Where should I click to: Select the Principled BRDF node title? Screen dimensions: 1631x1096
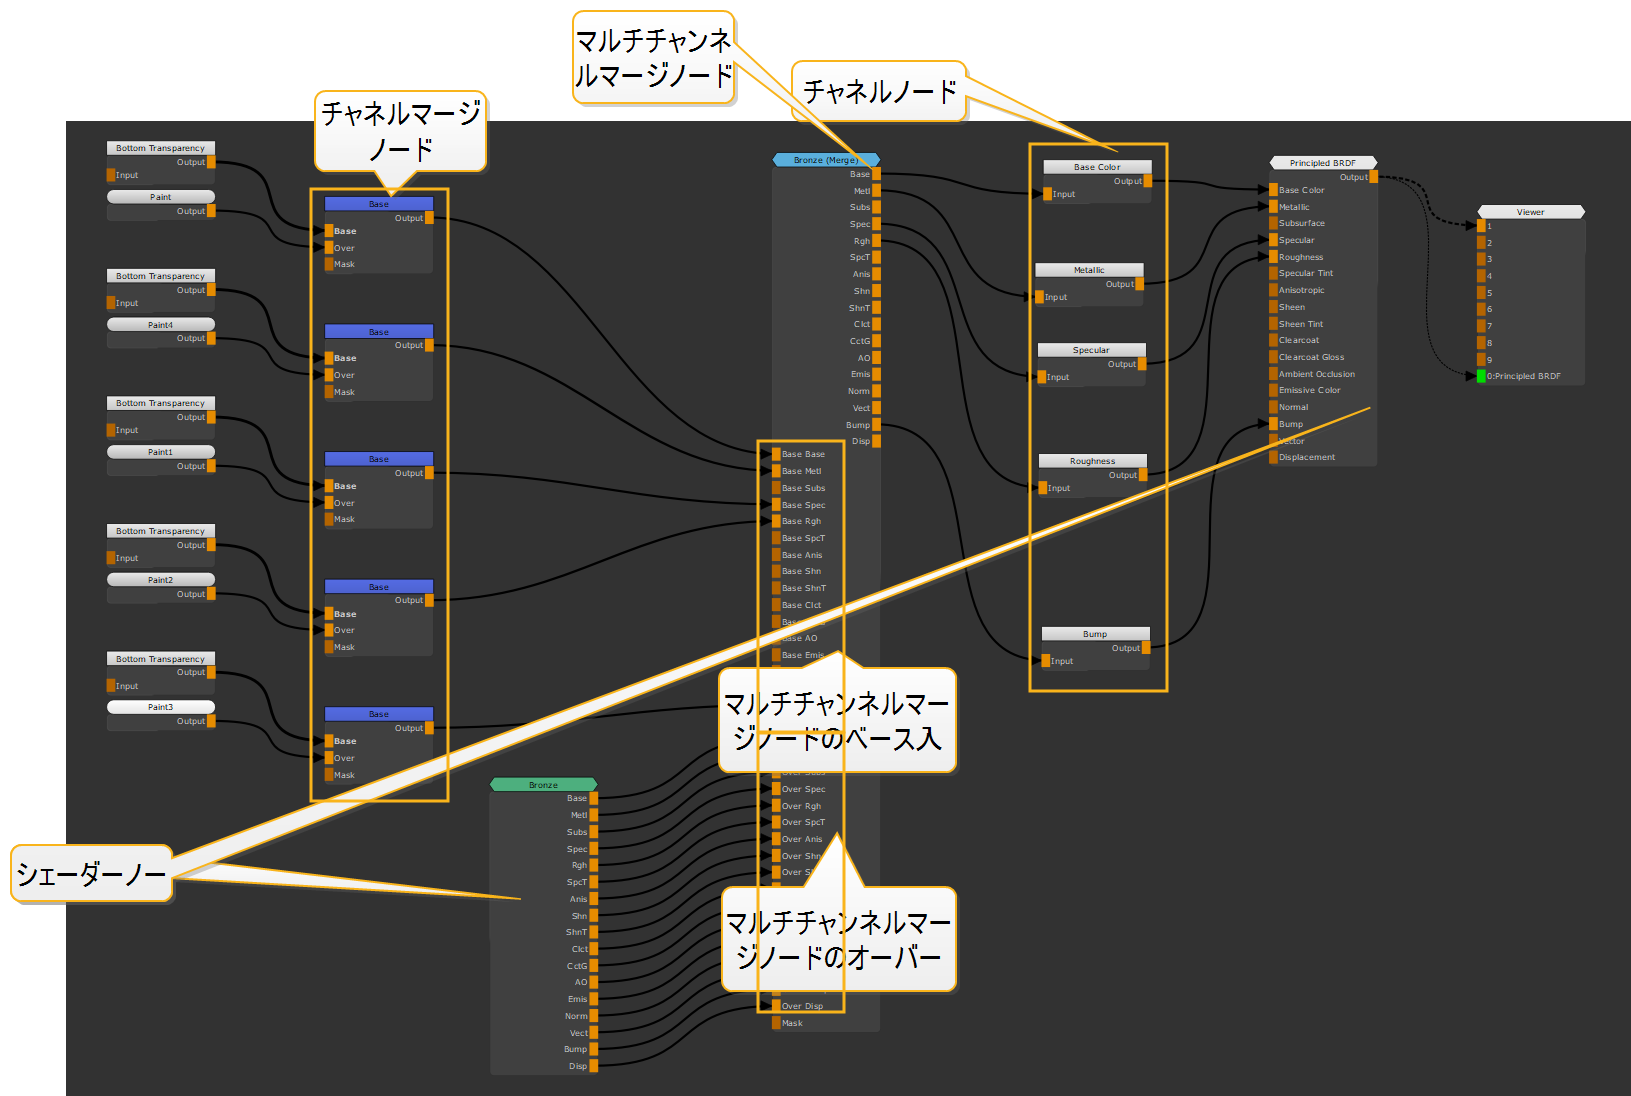coord(1322,163)
